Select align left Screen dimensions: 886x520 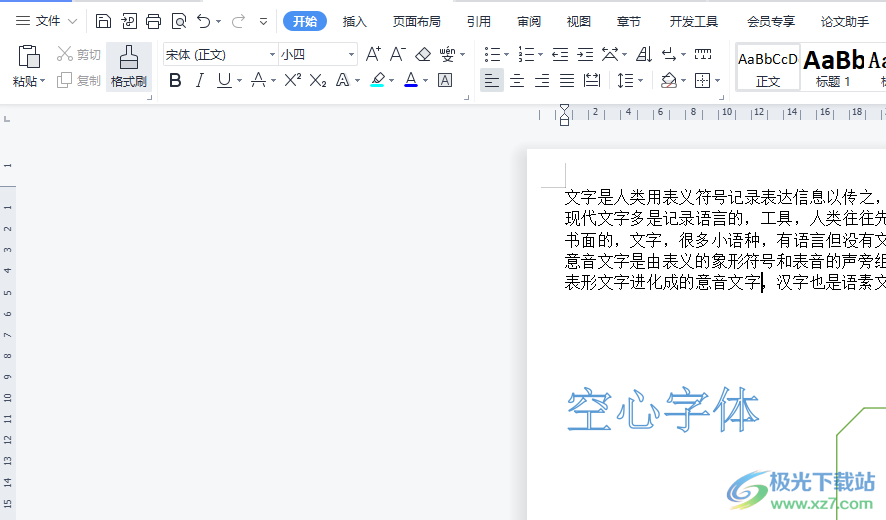[x=492, y=80]
